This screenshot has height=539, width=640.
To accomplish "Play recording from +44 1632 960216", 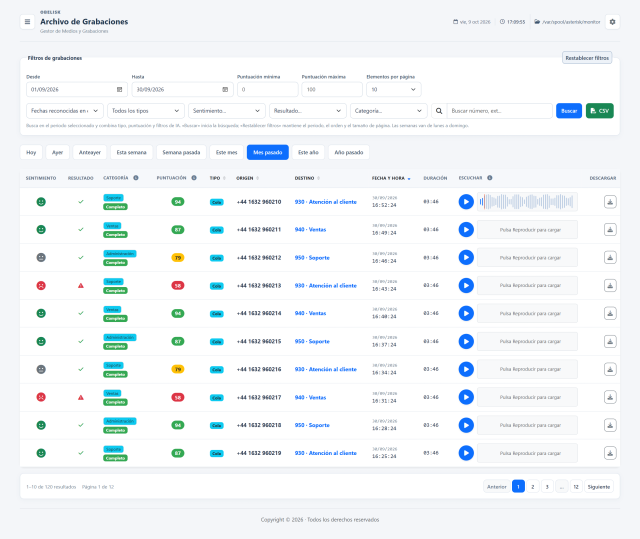I will (x=466, y=369).
